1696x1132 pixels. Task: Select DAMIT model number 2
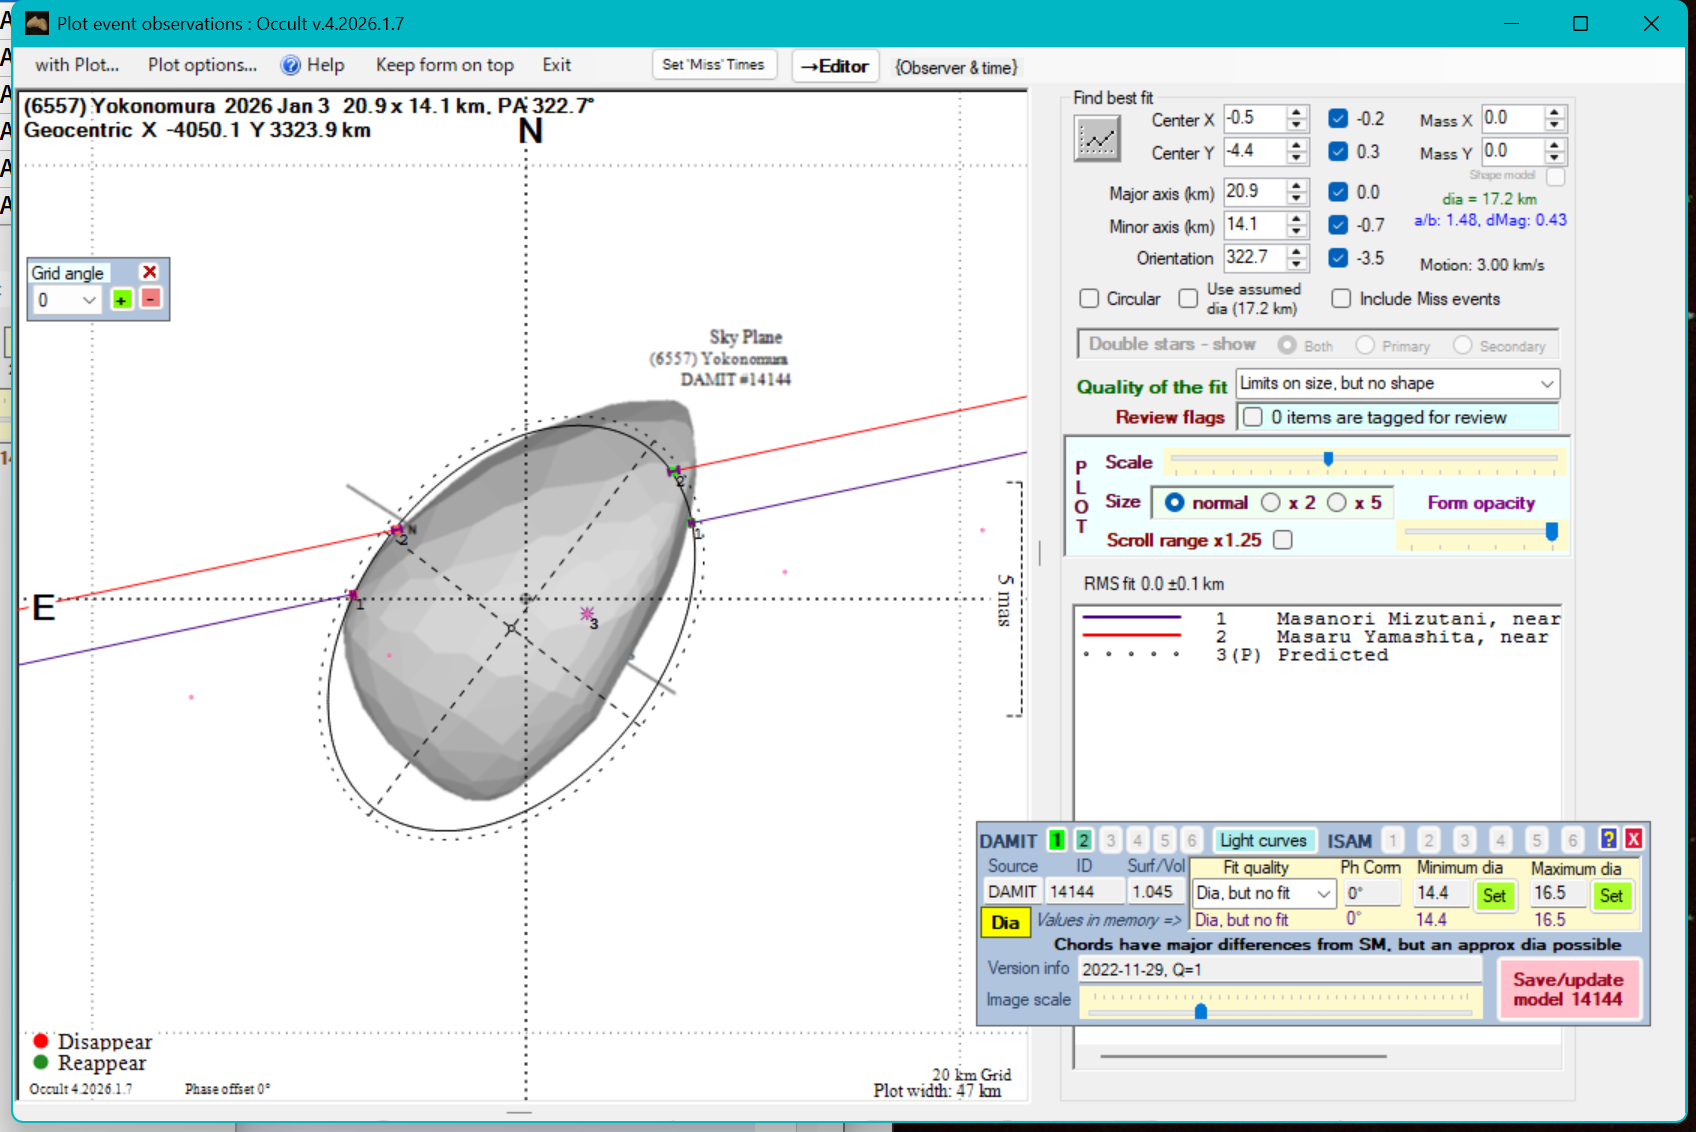pyautogui.click(x=1083, y=840)
